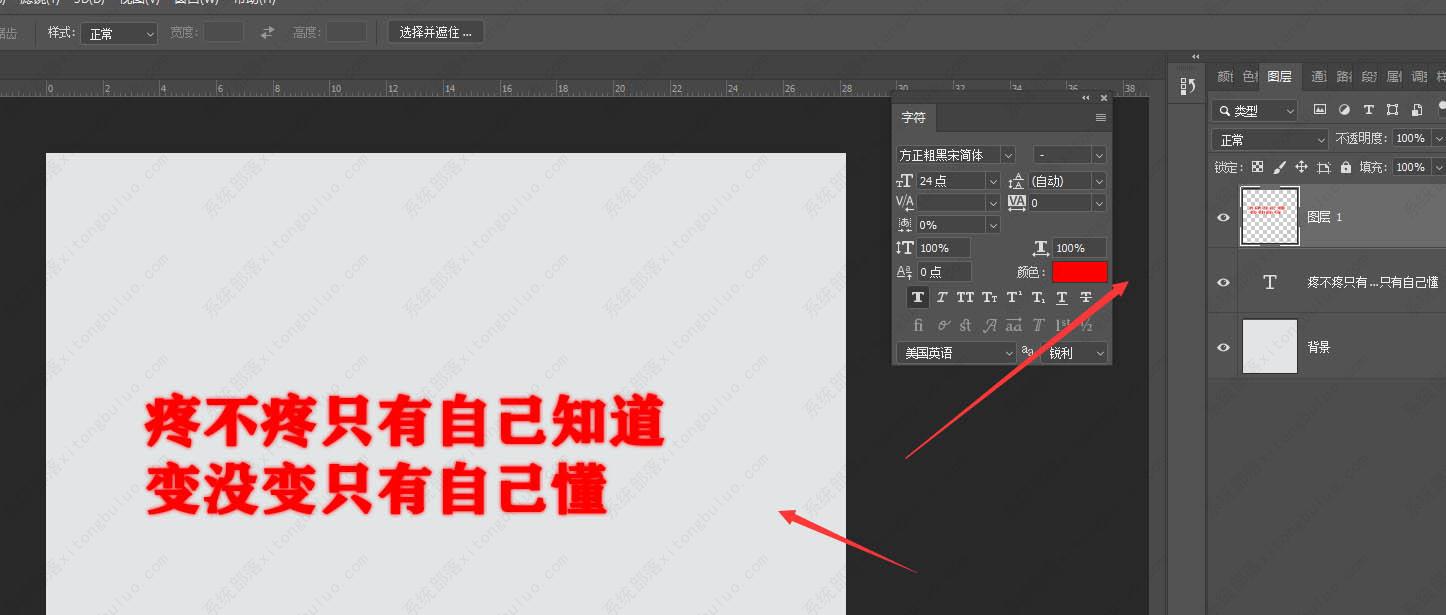The height and width of the screenshot is (615, 1446).
Task: Filter layers by type layers (T icon)
Action: [x=1368, y=110]
